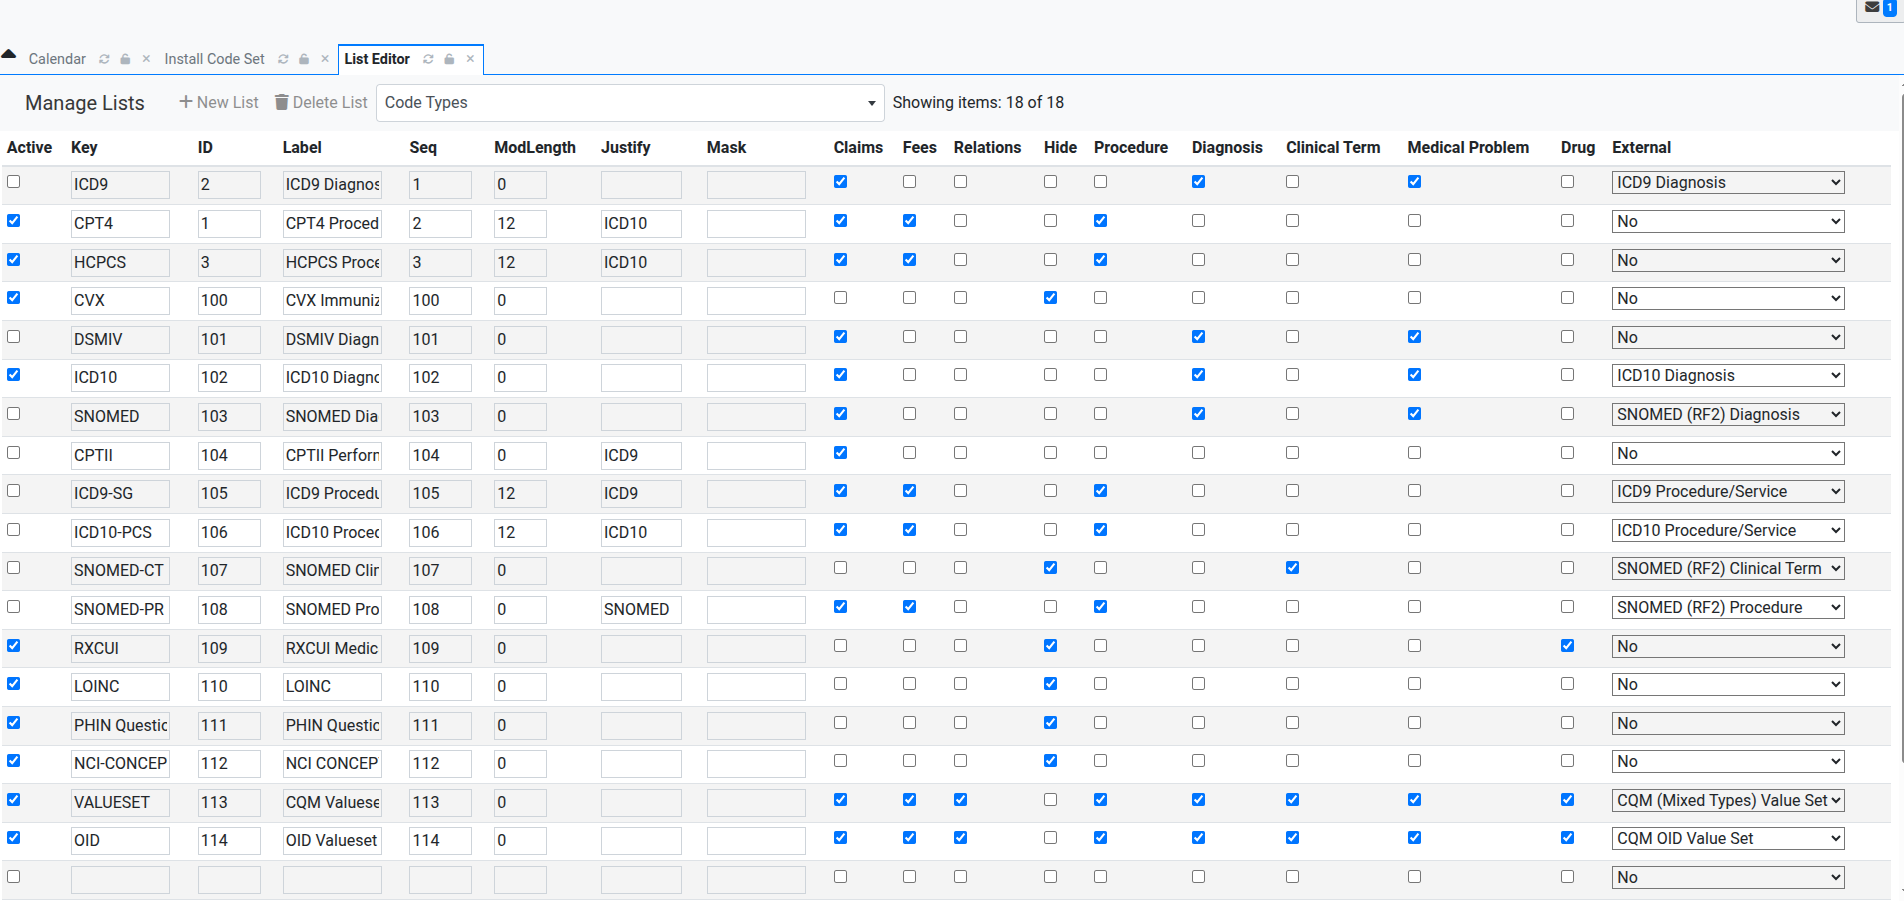Viewport: 1904px width, 901px height.
Task: Click the lock icon on Install Code Set tab
Action: [304, 59]
